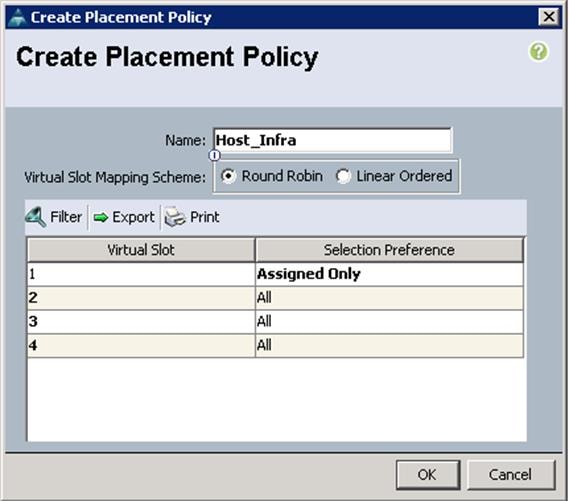
Task: Click the Filter magnifier icon
Action: (36, 217)
